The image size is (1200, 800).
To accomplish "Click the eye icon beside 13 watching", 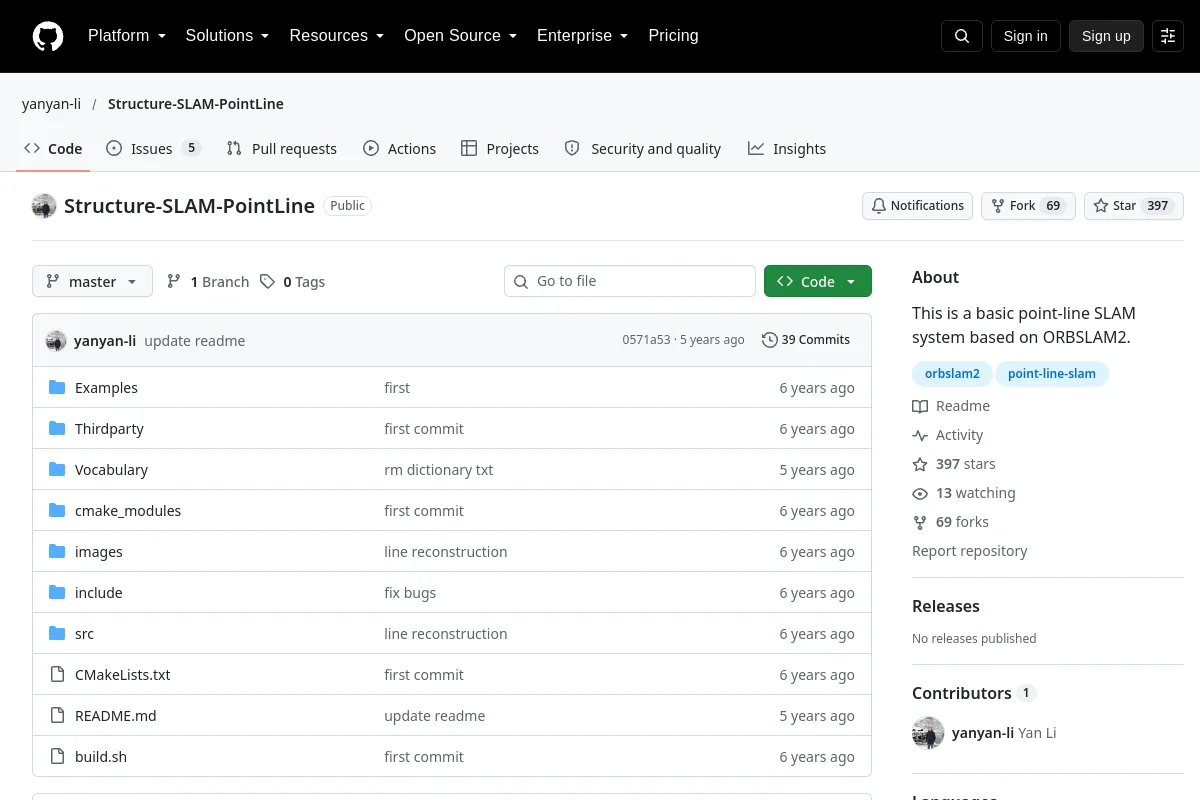I will coord(920,493).
